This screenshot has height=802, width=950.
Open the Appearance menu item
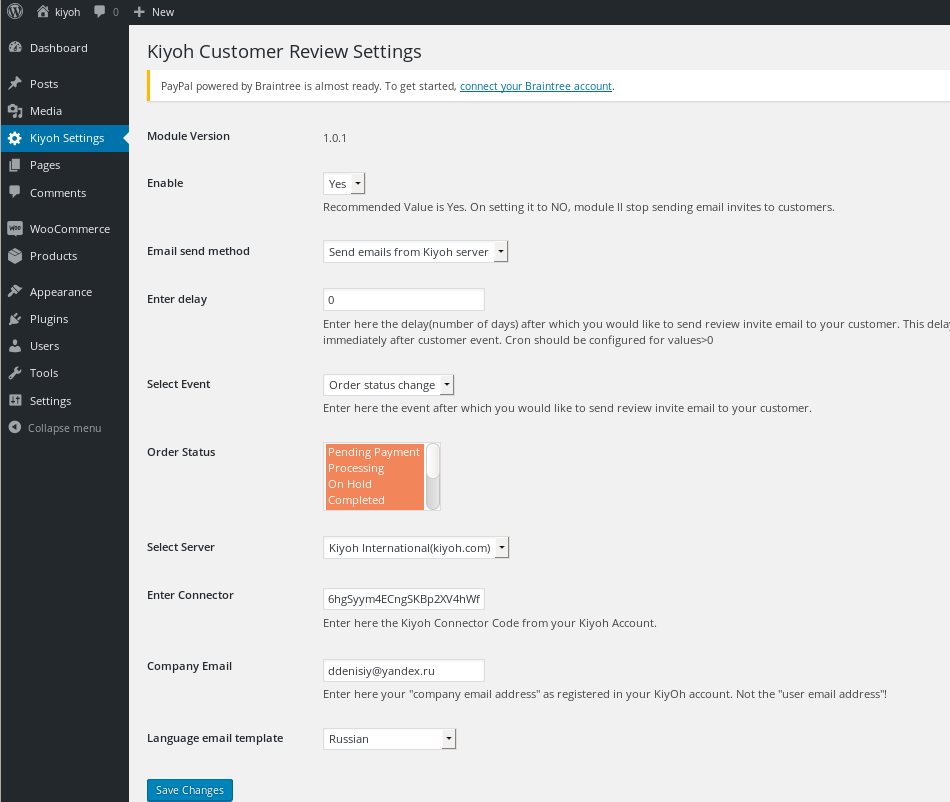pos(65,291)
